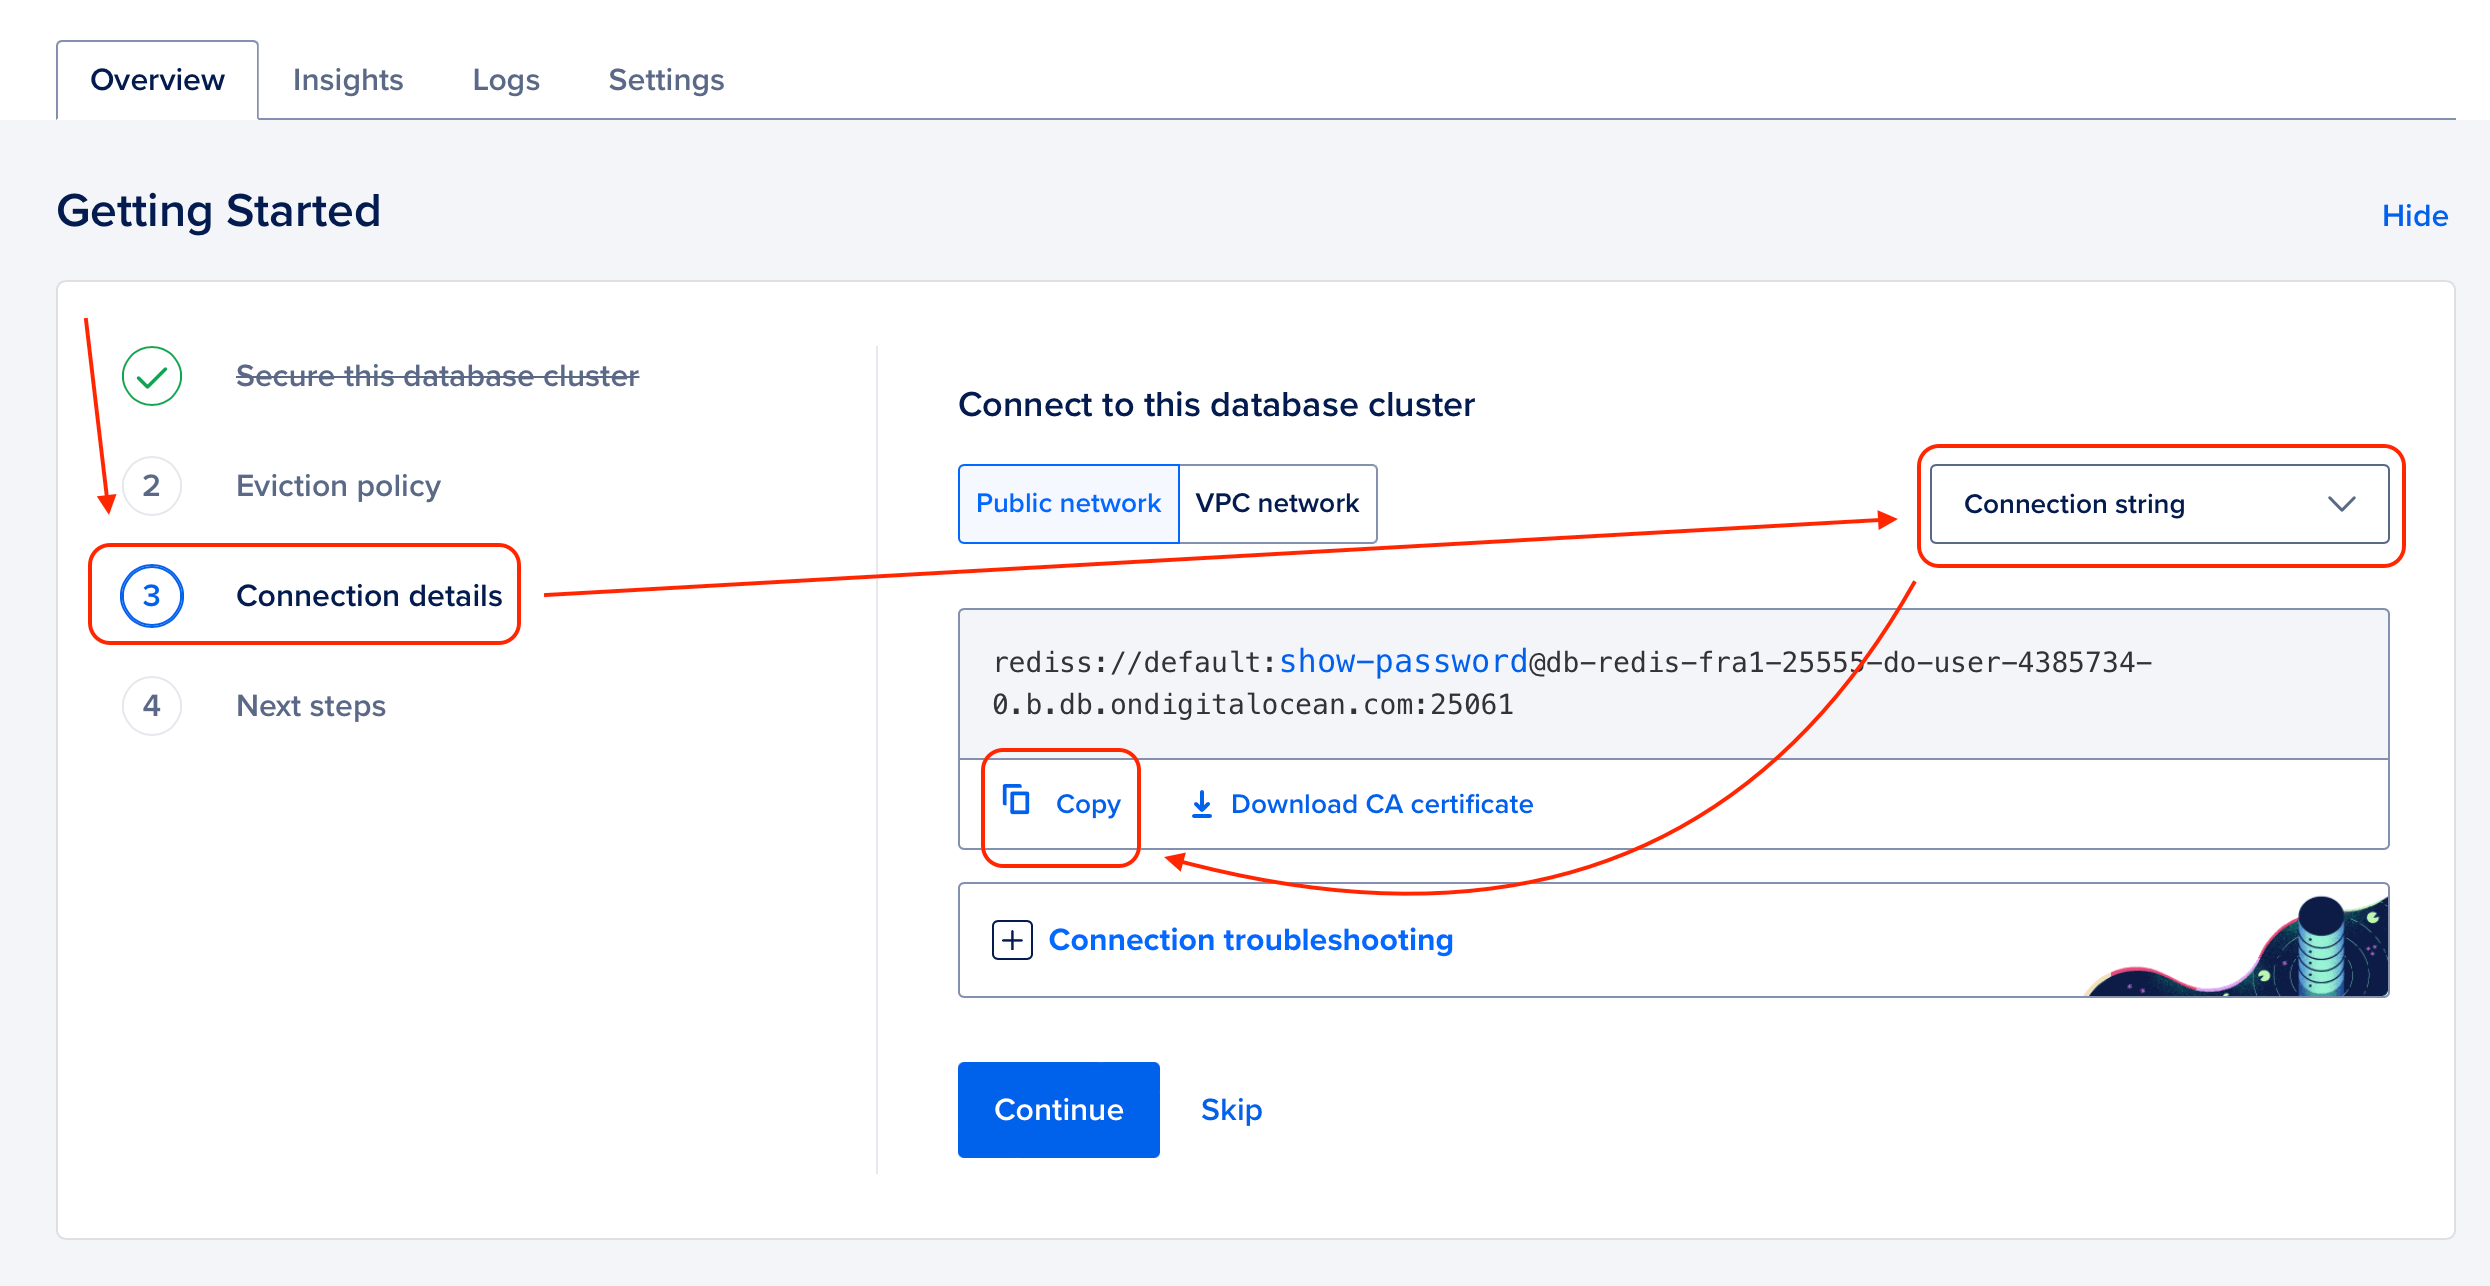Collapse the Getting Started panel via Hide
Viewport: 2490px width, 1286px height.
point(2414,214)
